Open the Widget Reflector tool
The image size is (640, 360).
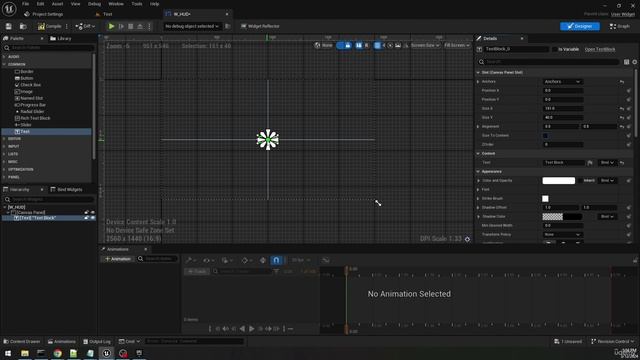(260, 26)
